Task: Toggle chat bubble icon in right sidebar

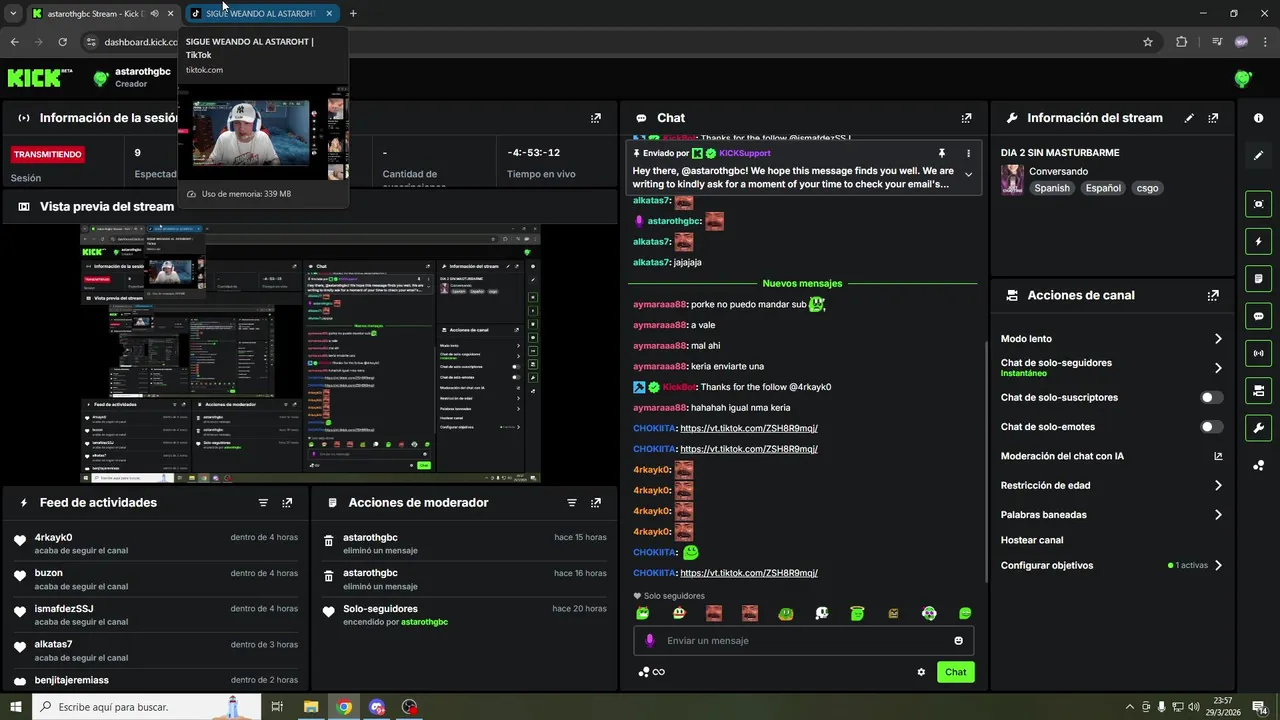Action: [1258, 316]
